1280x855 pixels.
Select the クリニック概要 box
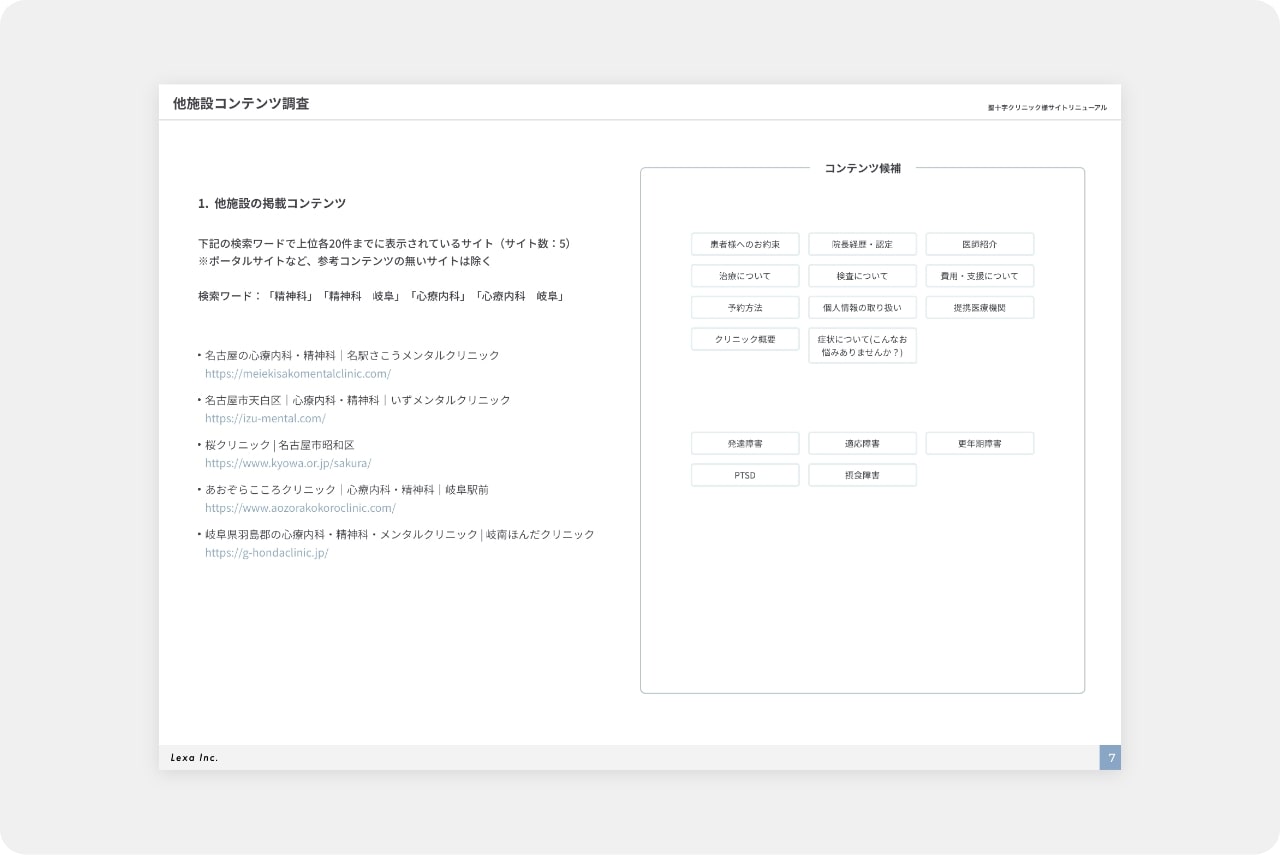coord(745,340)
